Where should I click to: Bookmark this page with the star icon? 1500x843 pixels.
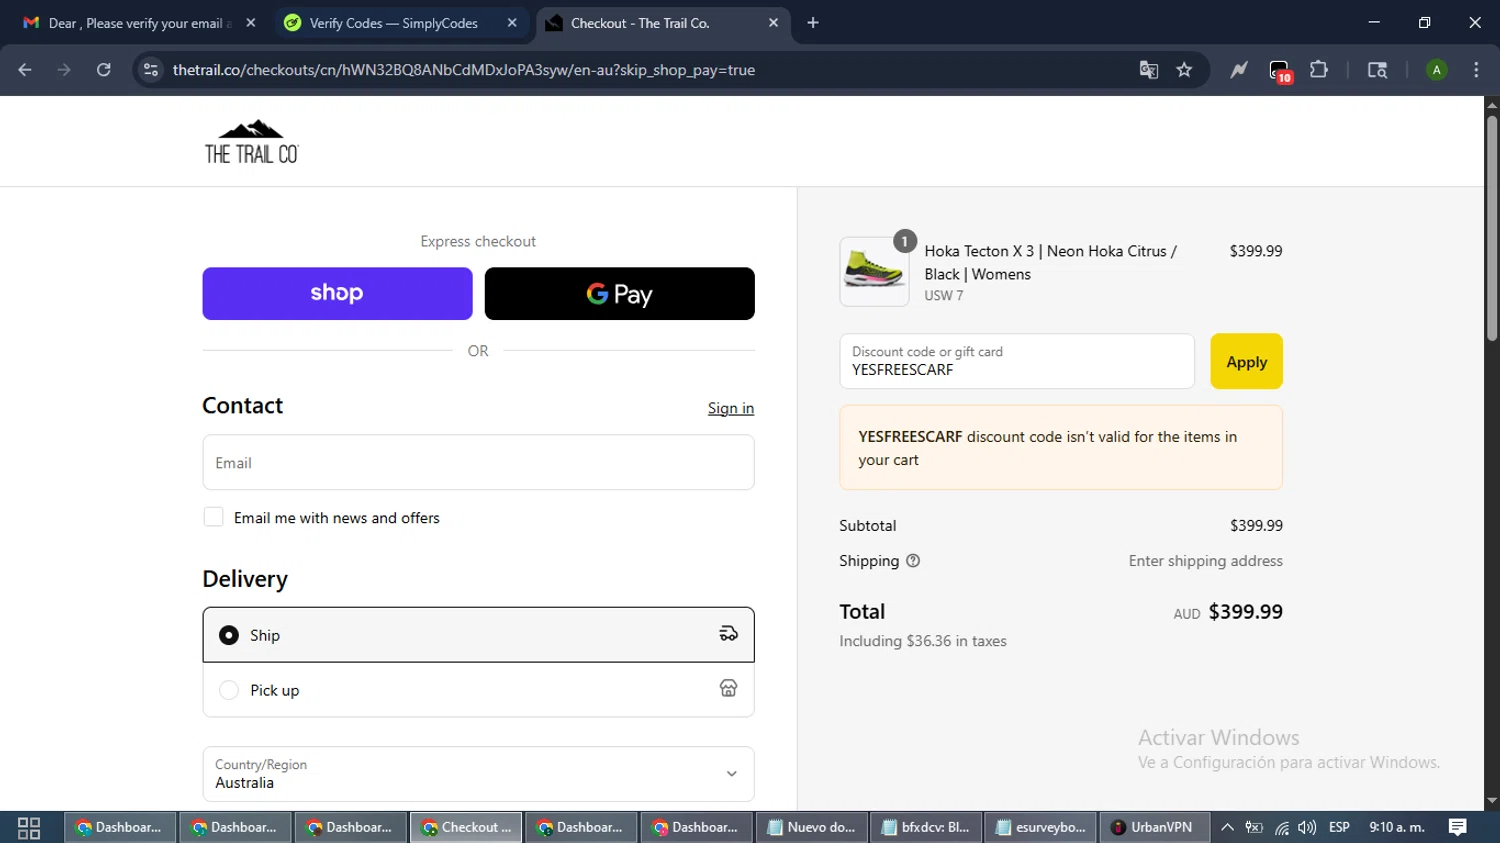click(1185, 70)
